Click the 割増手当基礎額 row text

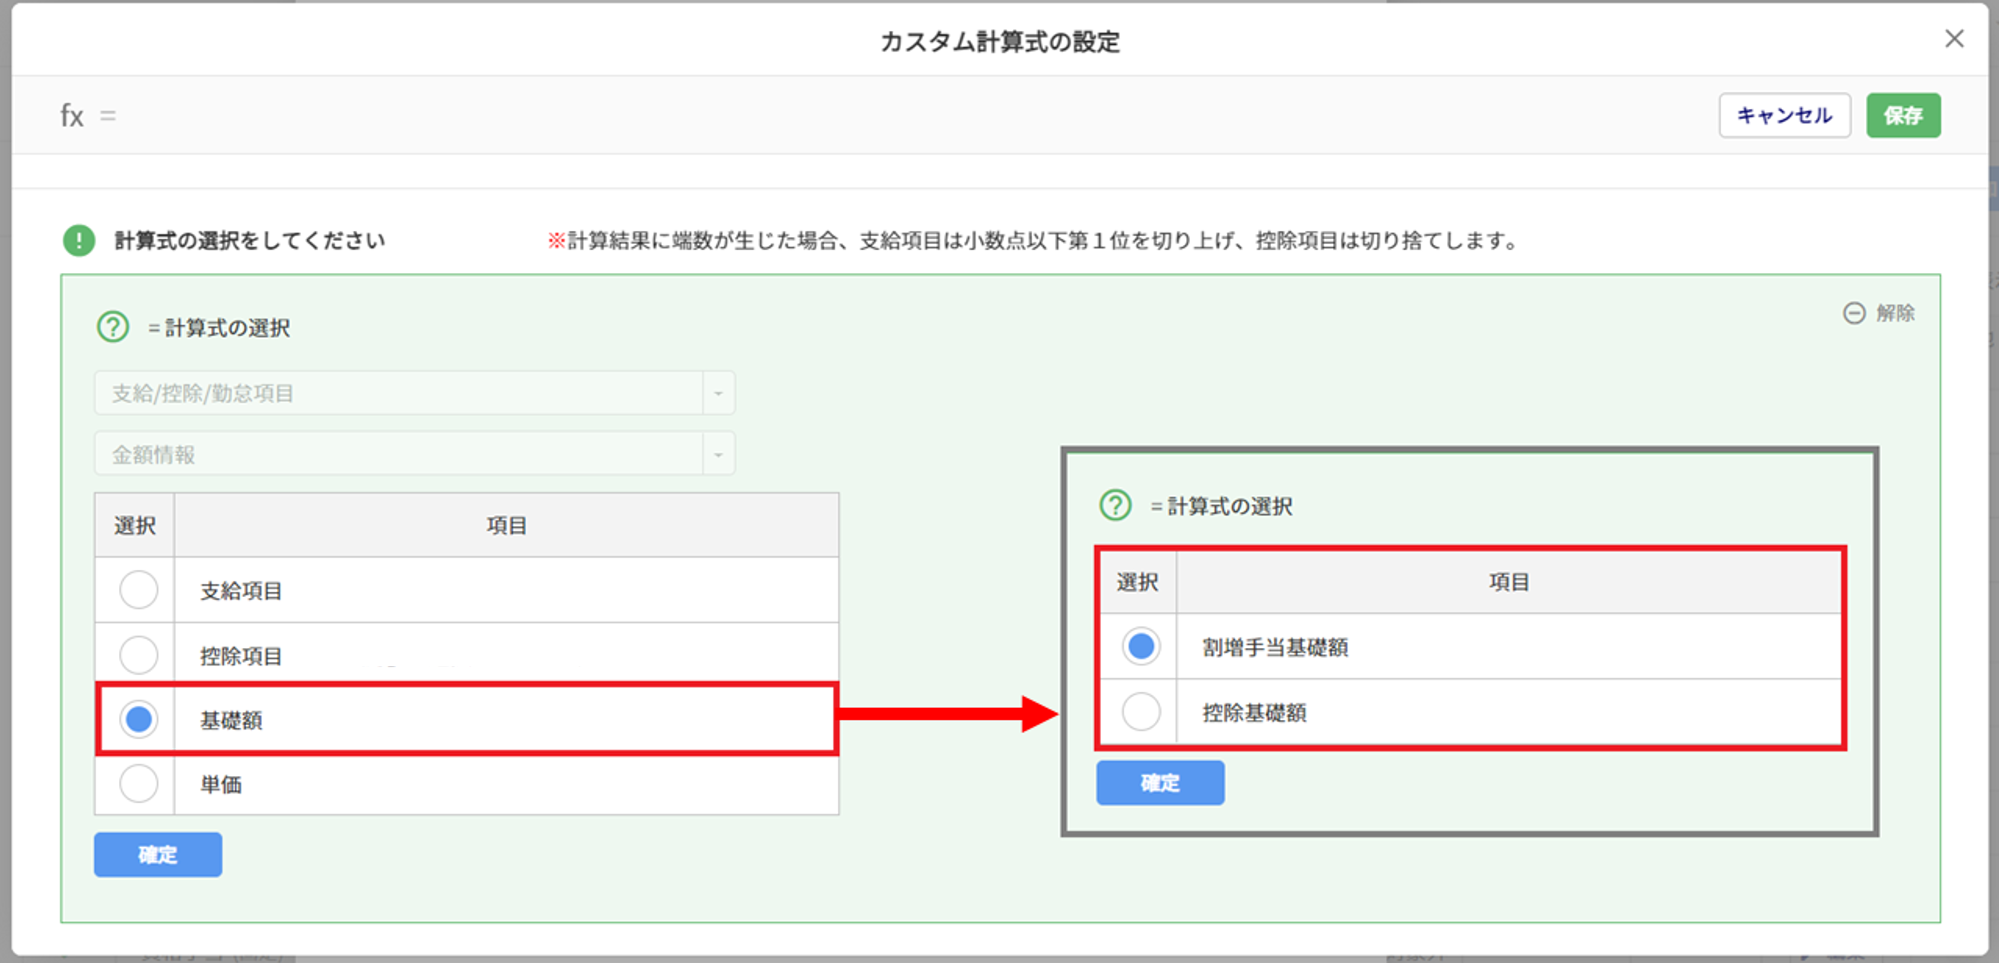click(1275, 647)
